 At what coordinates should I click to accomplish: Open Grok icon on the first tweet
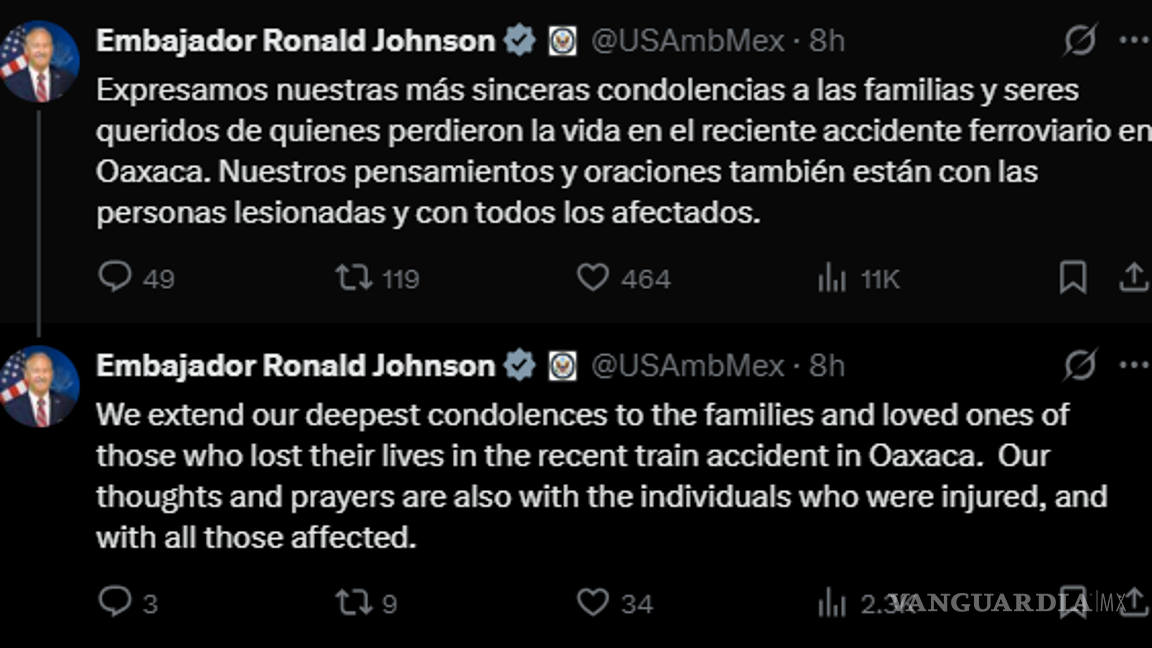pyautogui.click(x=1080, y=41)
